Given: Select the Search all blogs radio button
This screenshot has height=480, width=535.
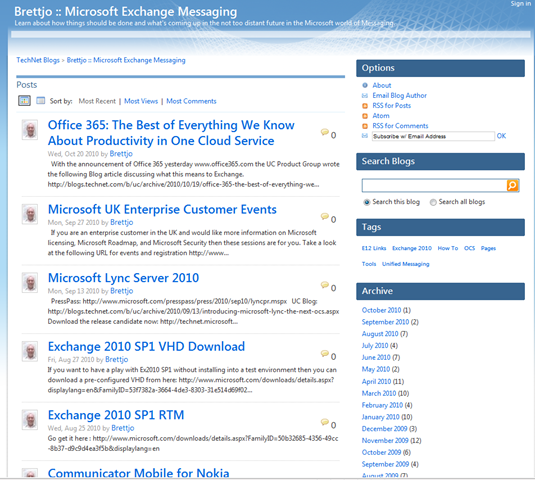Looking at the screenshot, I should tap(433, 202).
